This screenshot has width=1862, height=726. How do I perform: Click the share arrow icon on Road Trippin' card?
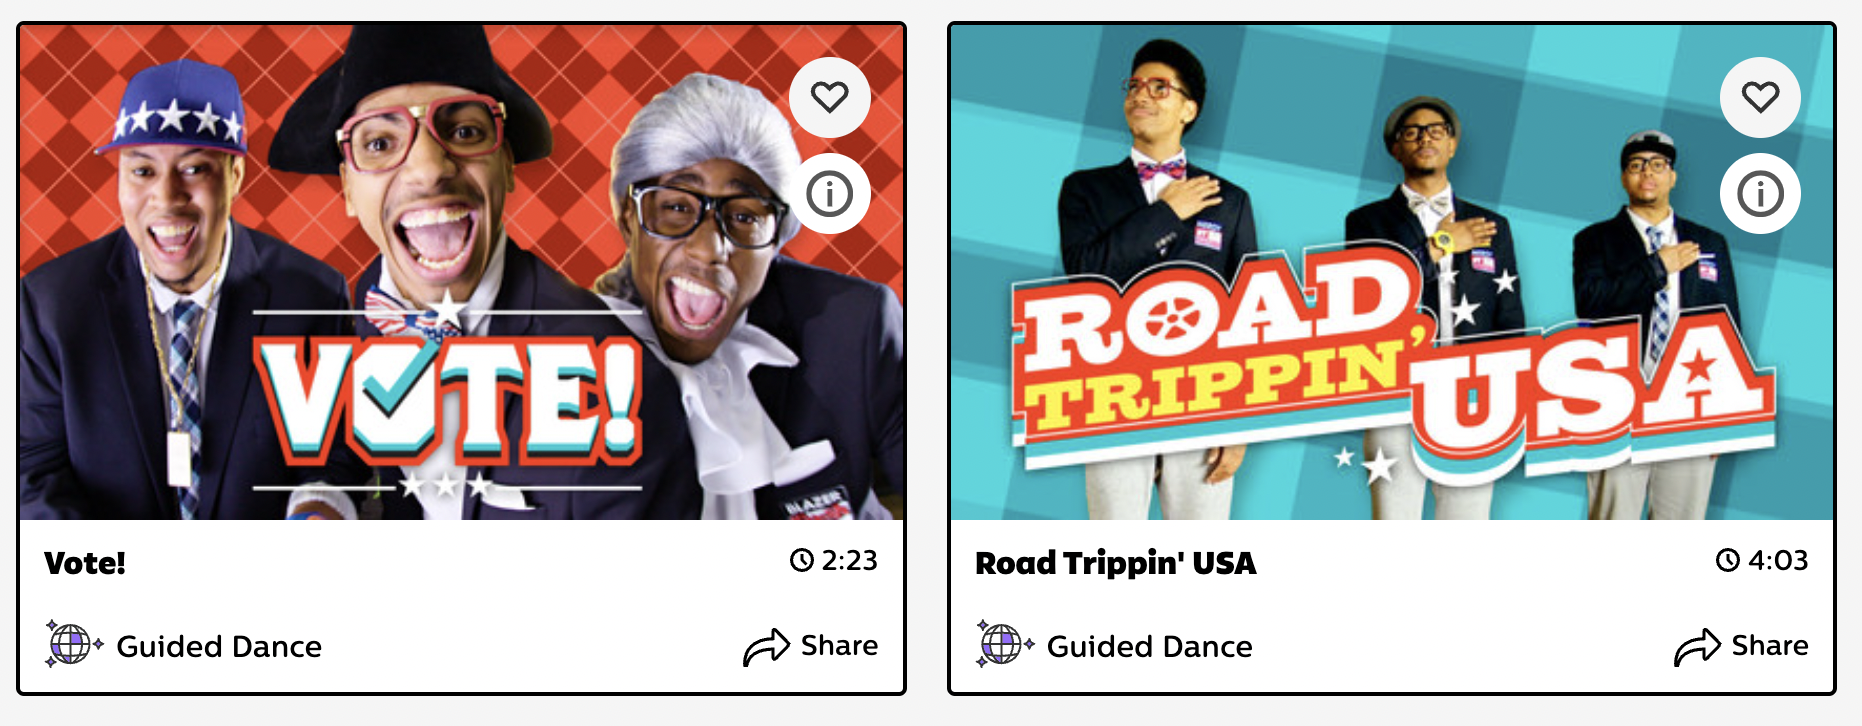[x=1697, y=647]
